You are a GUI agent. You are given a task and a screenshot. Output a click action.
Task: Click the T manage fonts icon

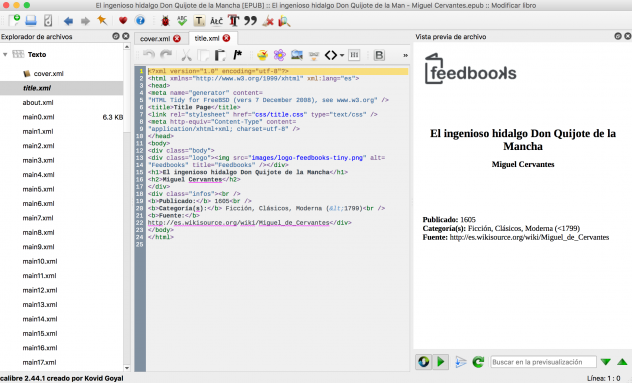(199, 21)
